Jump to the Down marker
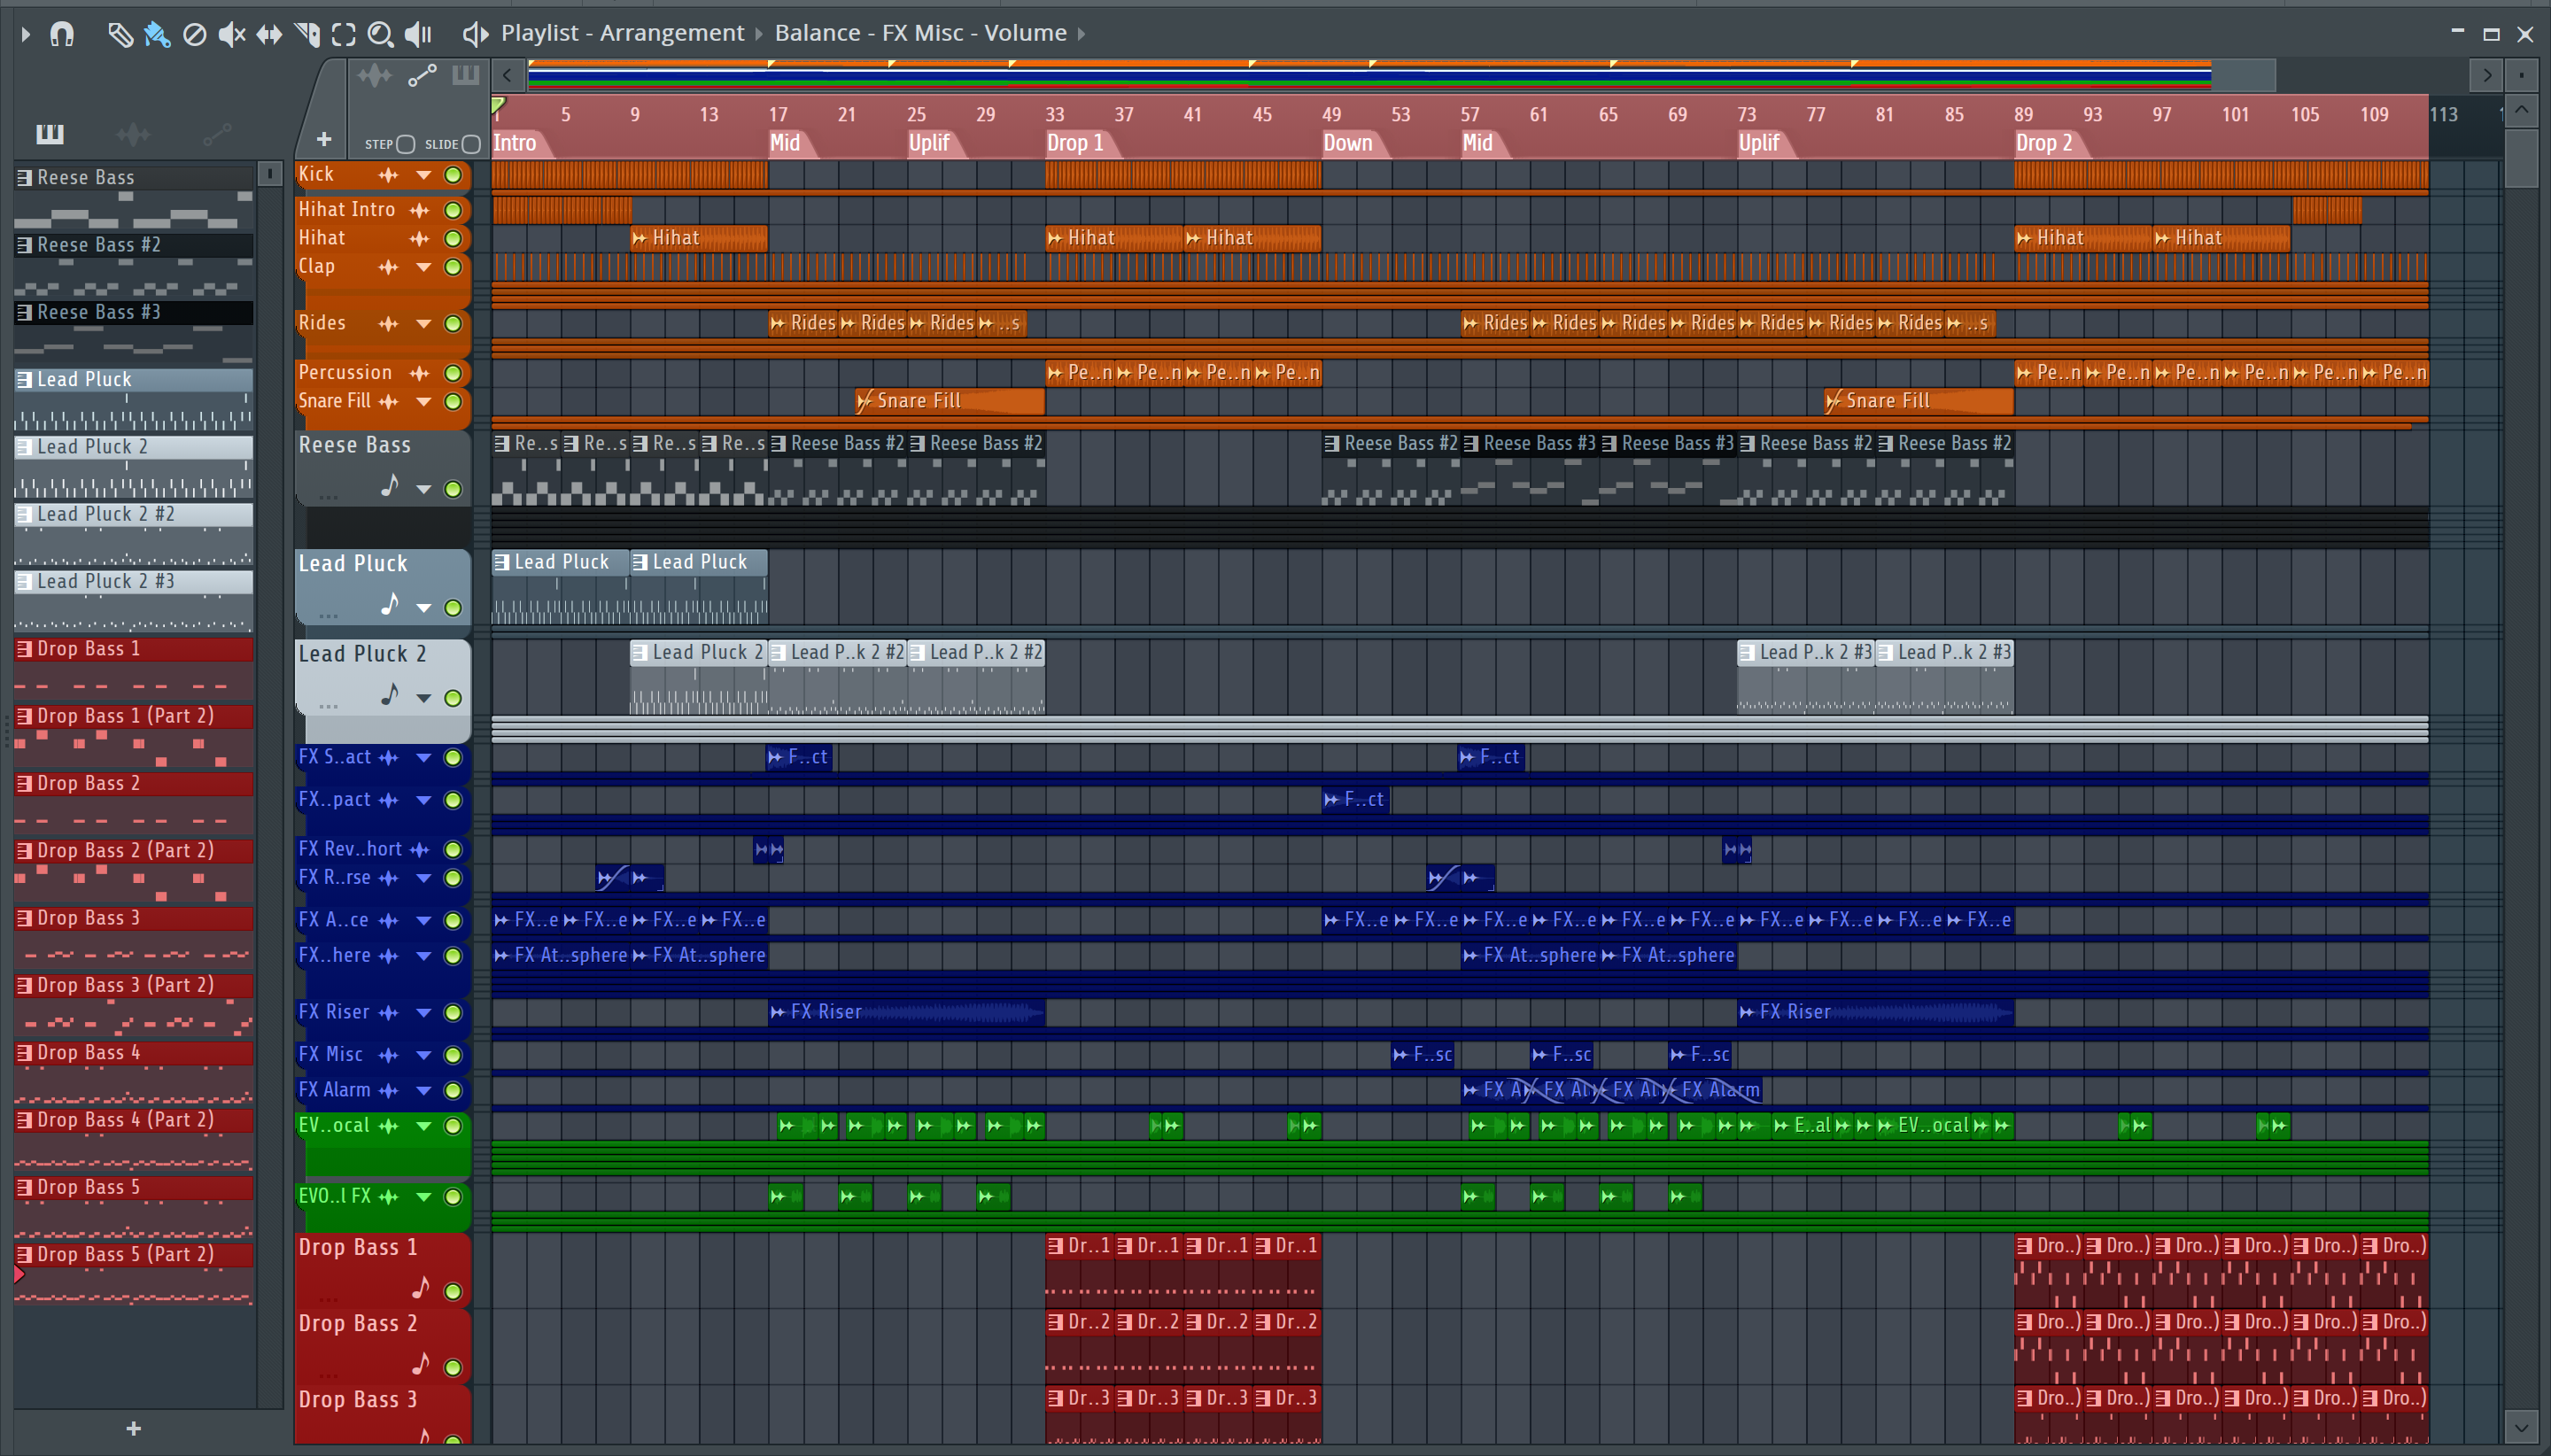The image size is (2551, 1456). pos(1347,143)
